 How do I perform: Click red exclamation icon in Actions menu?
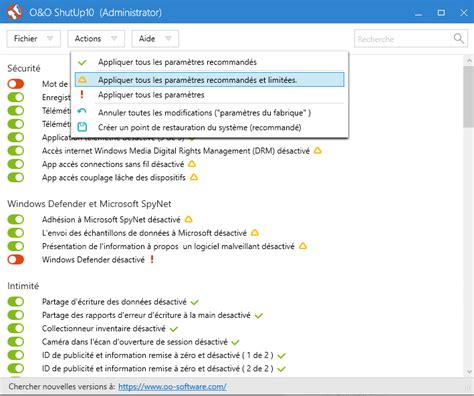(x=82, y=95)
